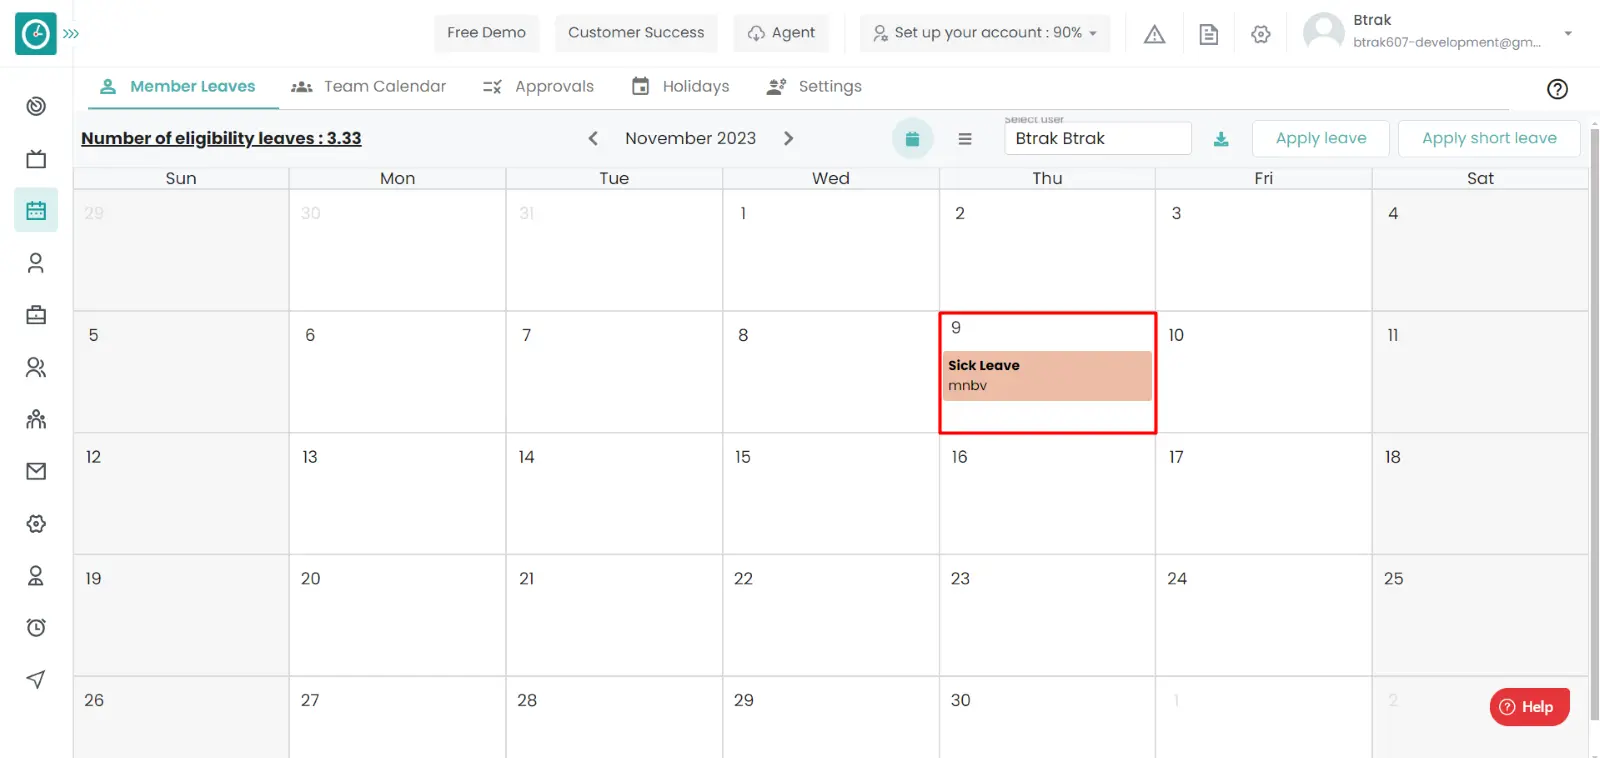Screen dimensions: 1600x758
Task: Click the Apply short leave button
Action: coord(1488,138)
